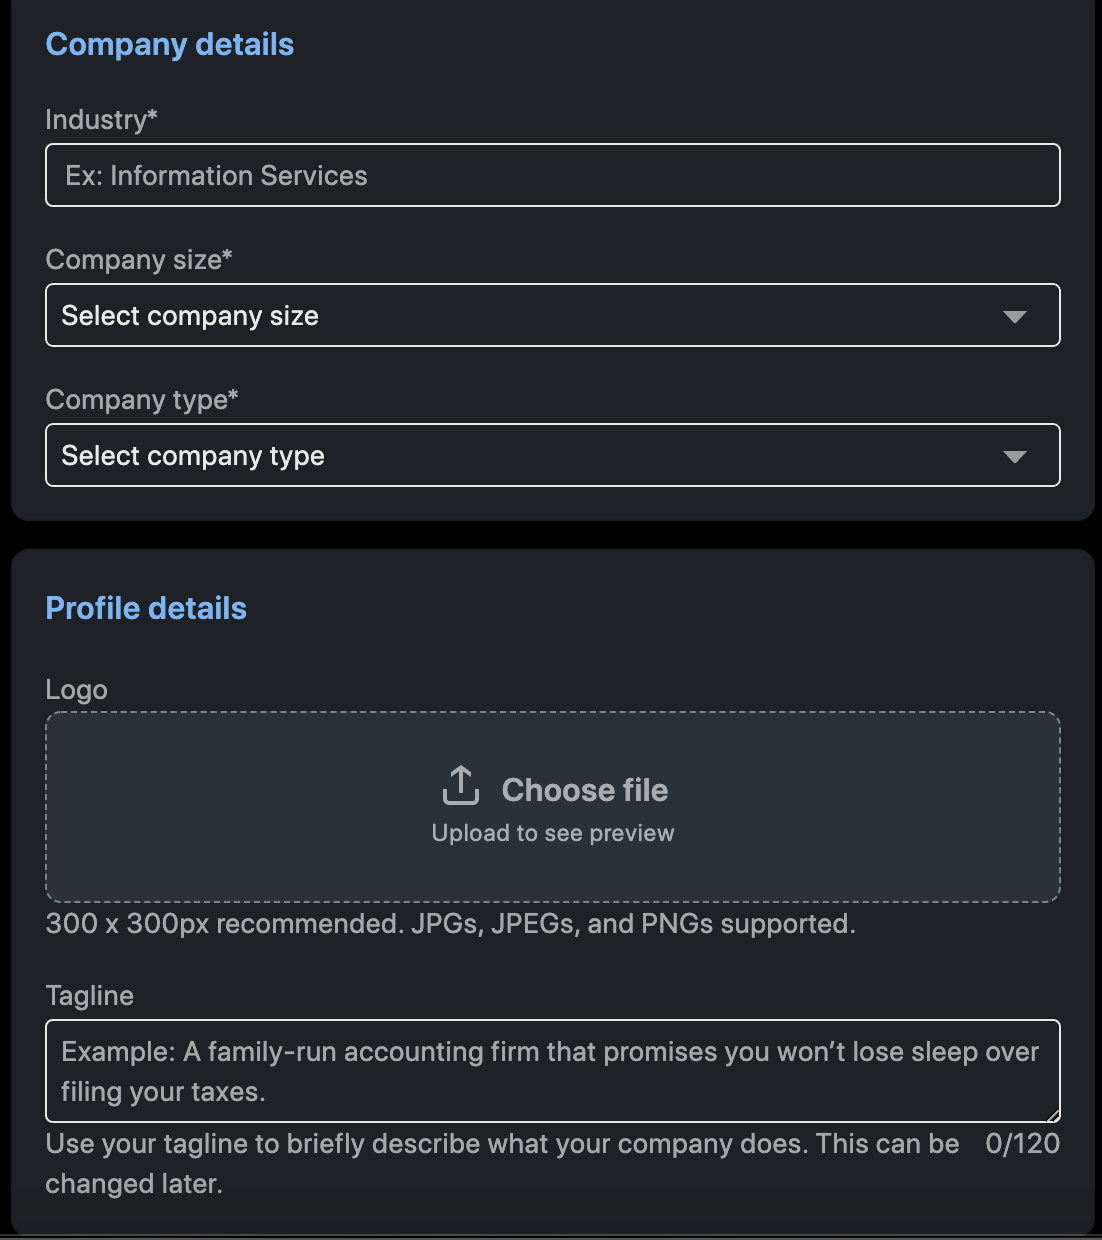The image size is (1102, 1240).
Task: Focus the Industry input field
Action: pyautogui.click(x=553, y=175)
